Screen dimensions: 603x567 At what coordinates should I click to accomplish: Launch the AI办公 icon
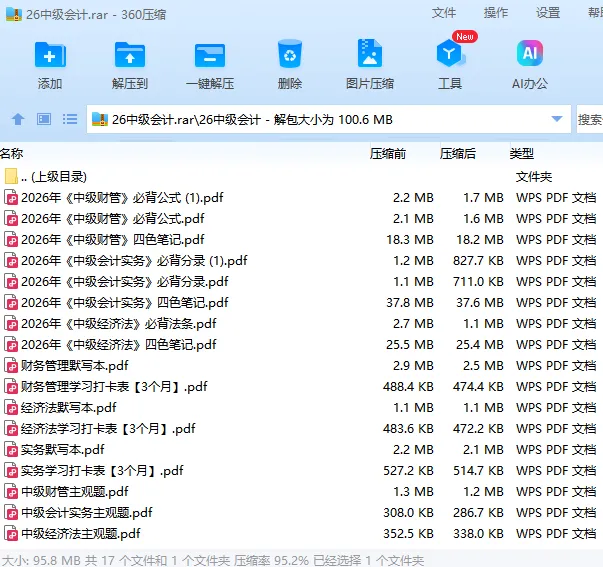coord(530,53)
